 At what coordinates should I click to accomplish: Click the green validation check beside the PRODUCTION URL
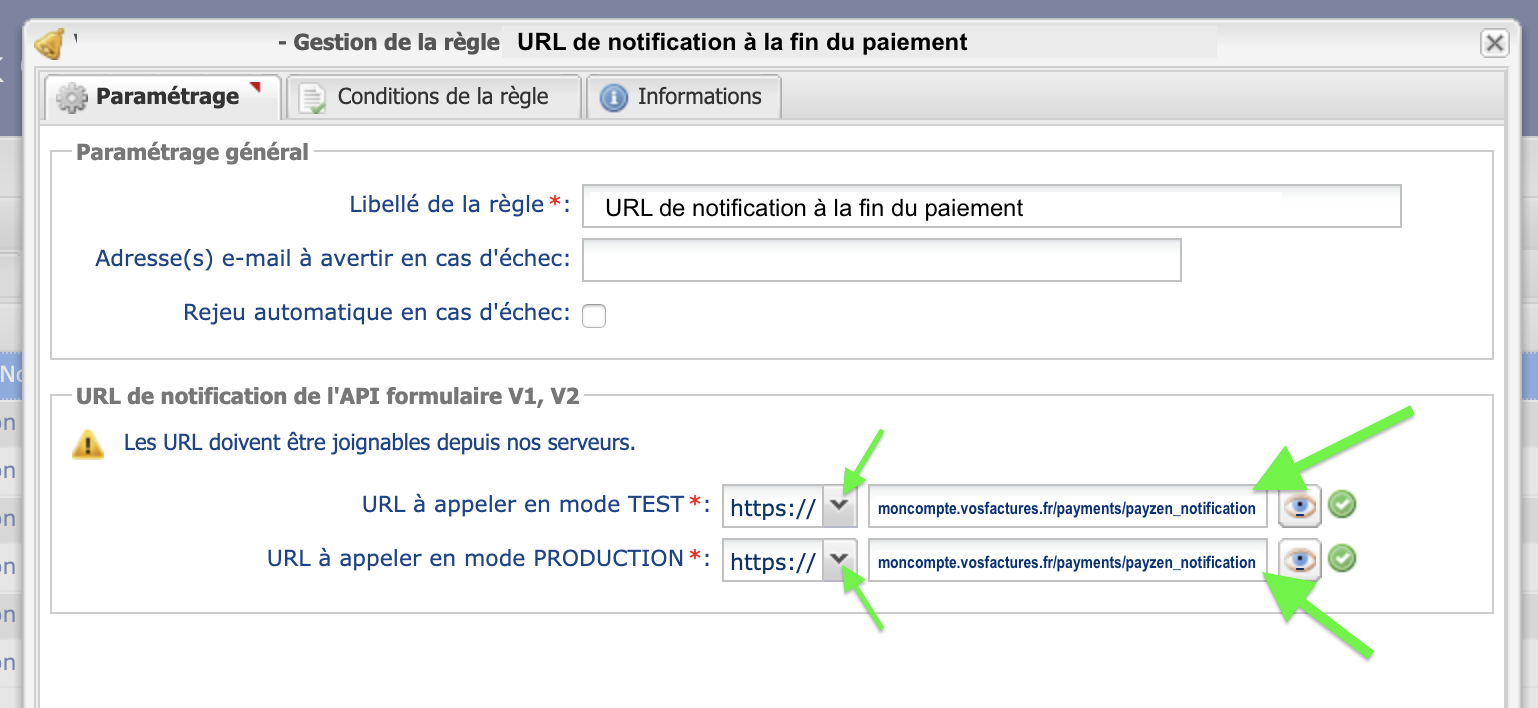tap(1341, 559)
